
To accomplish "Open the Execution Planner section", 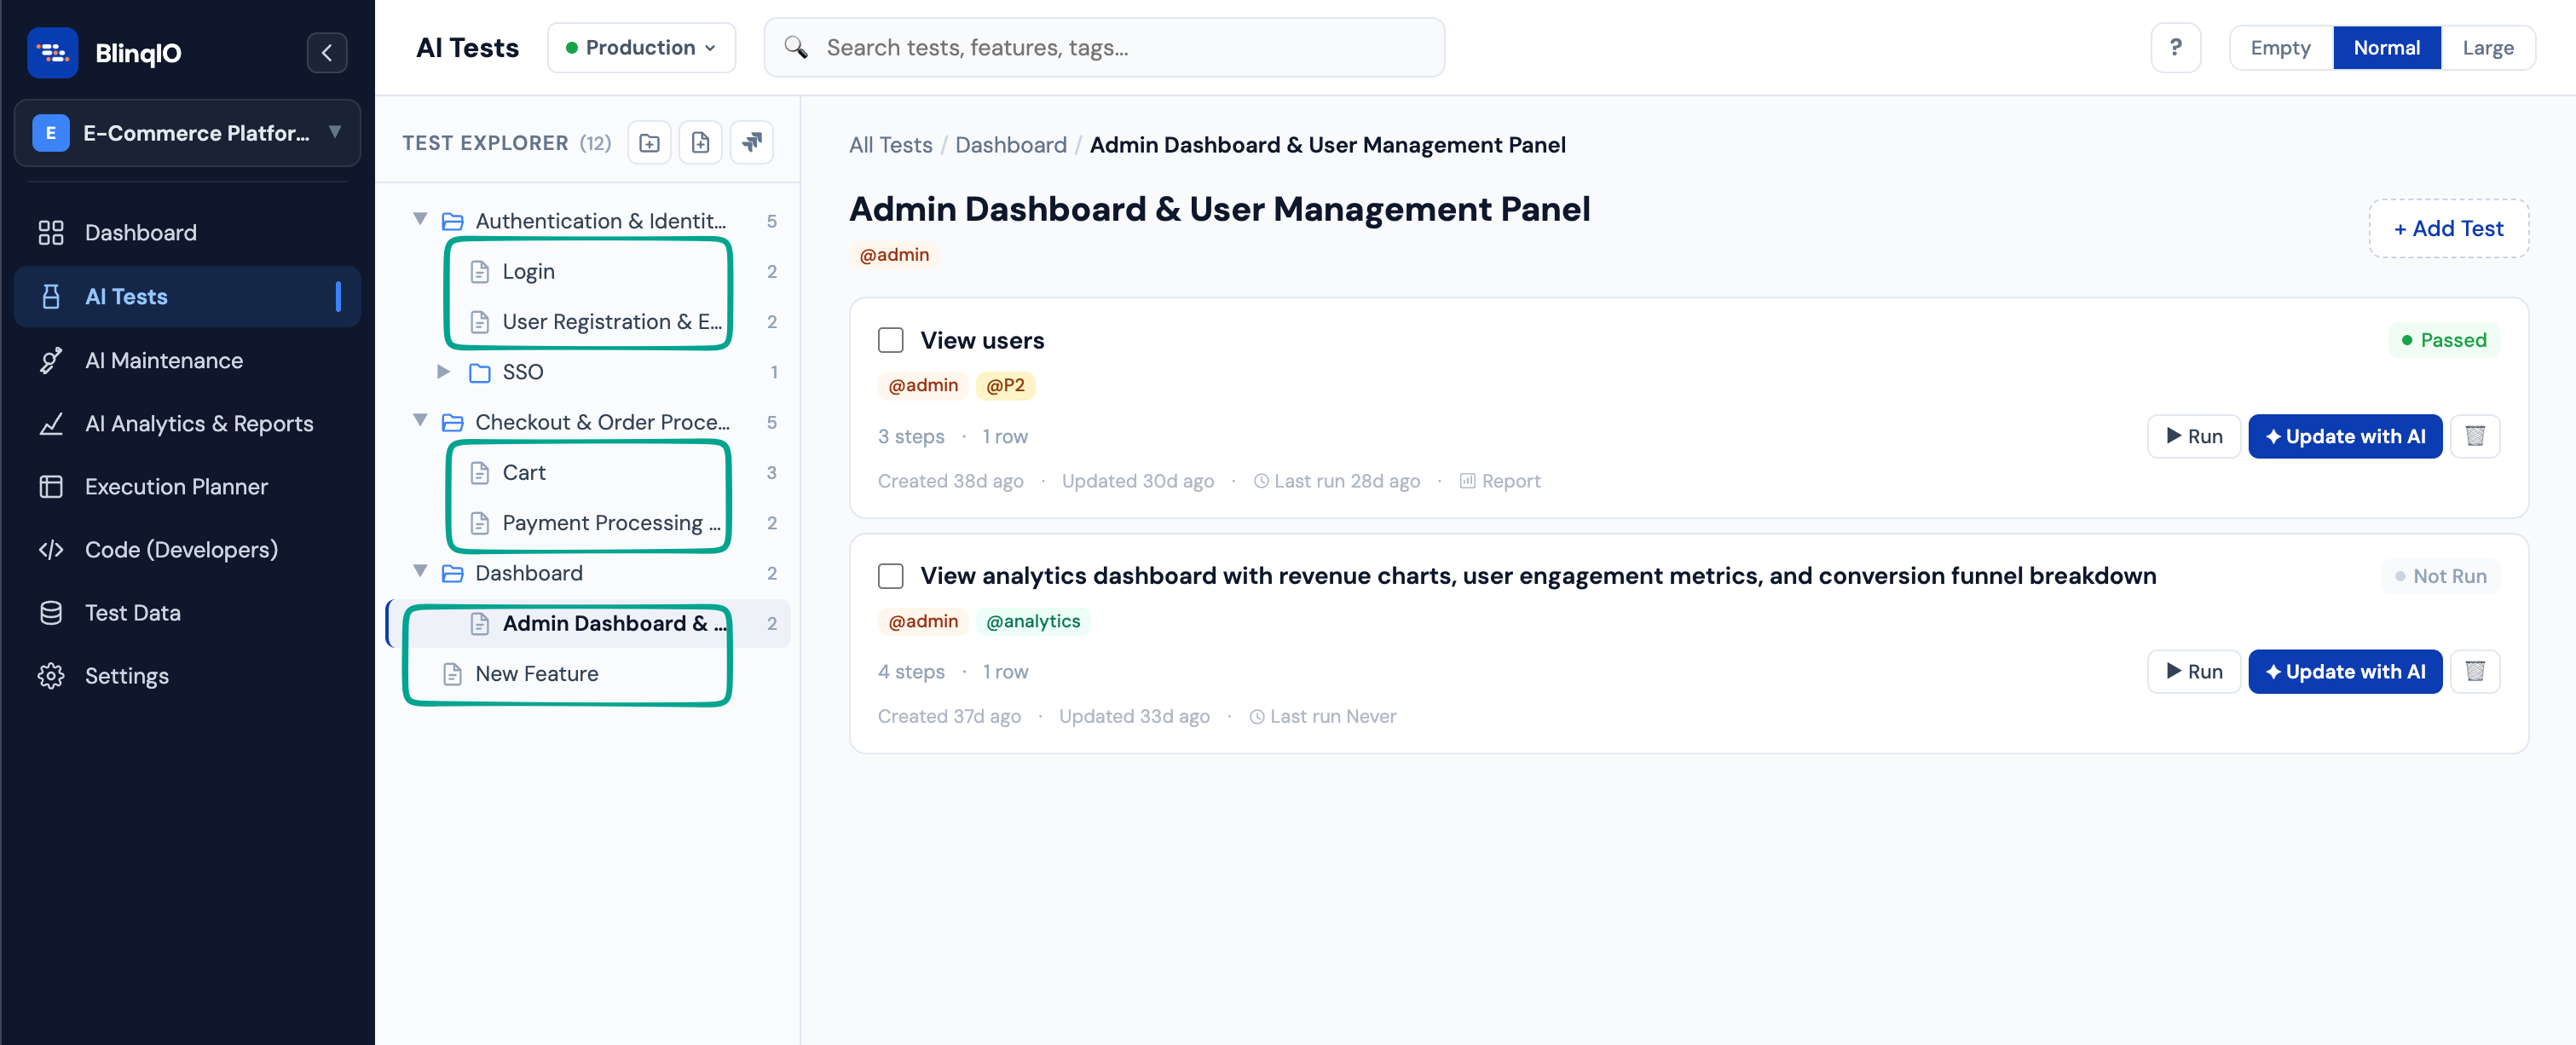I will coord(175,486).
